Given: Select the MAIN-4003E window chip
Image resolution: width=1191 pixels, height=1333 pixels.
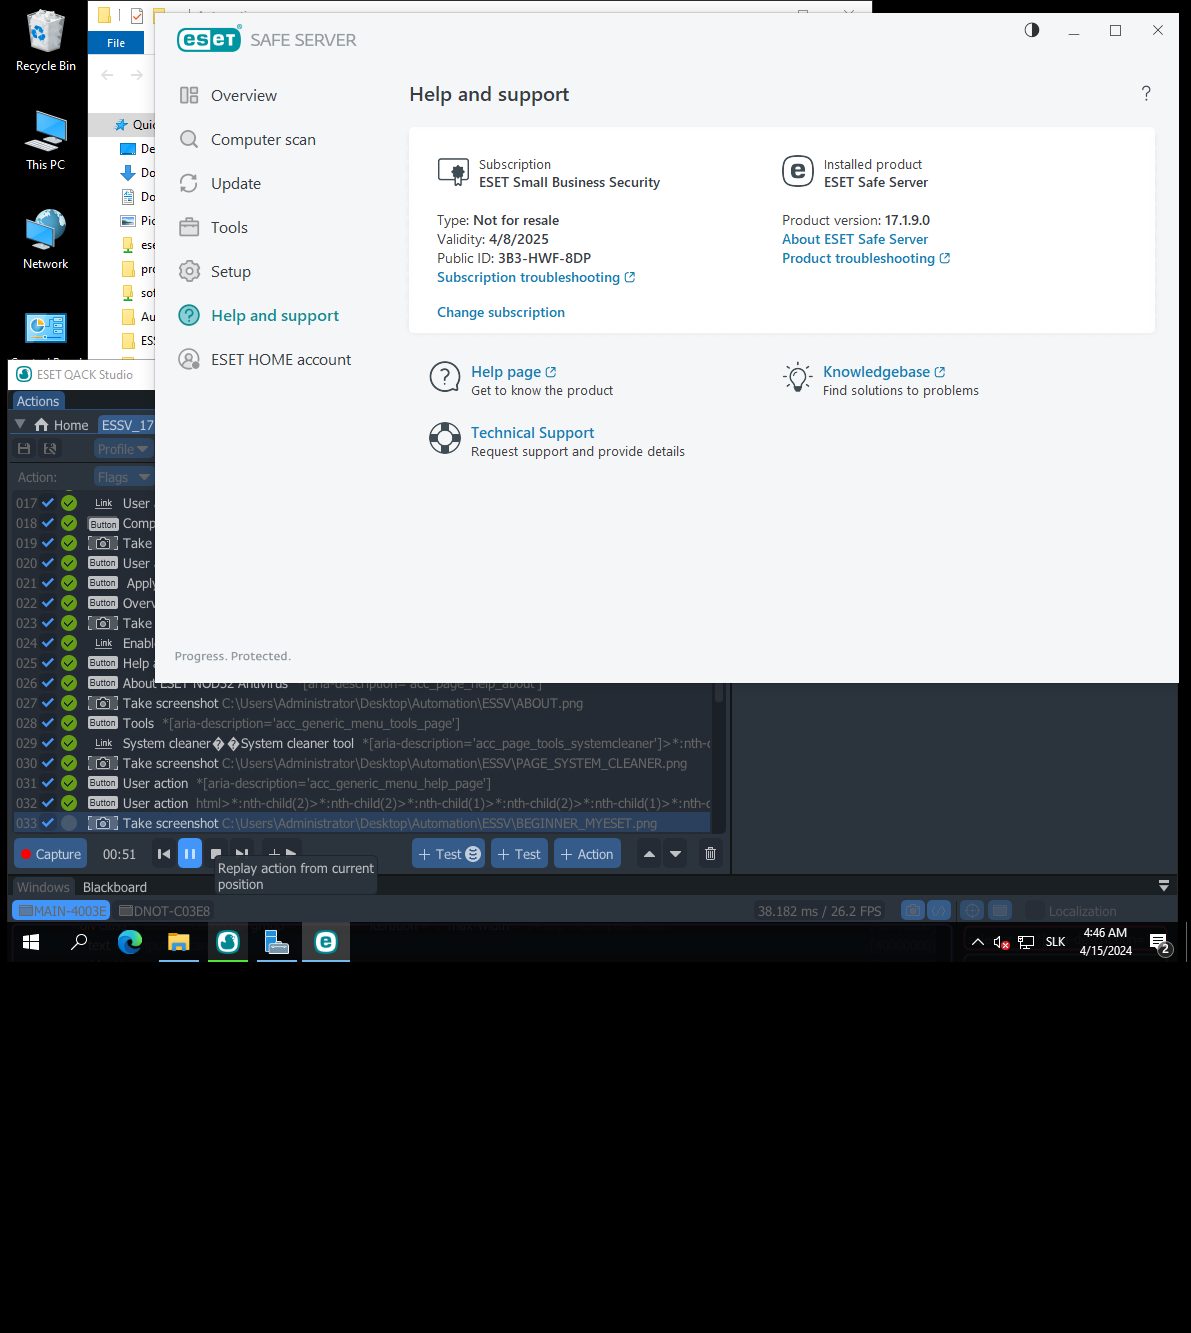Looking at the screenshot, I should pyautogui.click(x=61, y=911).
